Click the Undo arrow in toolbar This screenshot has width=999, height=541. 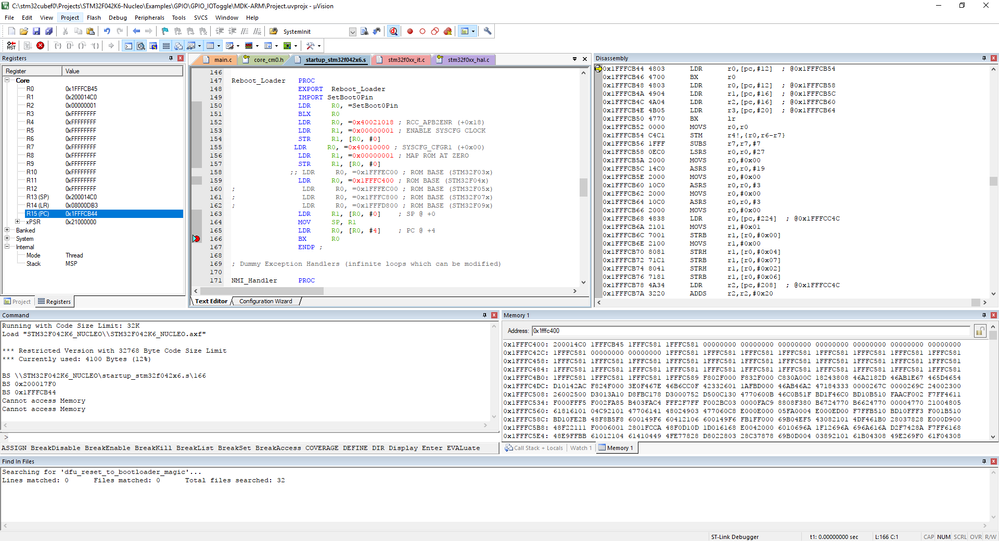107,31
